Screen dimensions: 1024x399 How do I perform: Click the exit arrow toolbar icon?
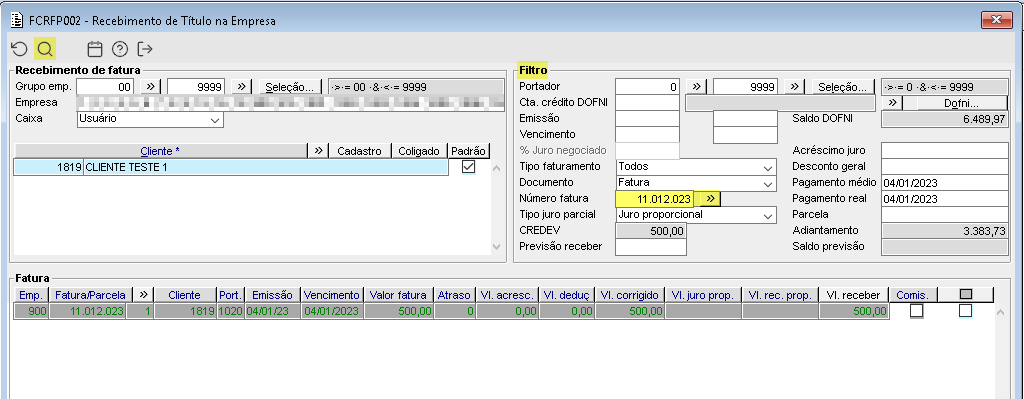(144, 48)
